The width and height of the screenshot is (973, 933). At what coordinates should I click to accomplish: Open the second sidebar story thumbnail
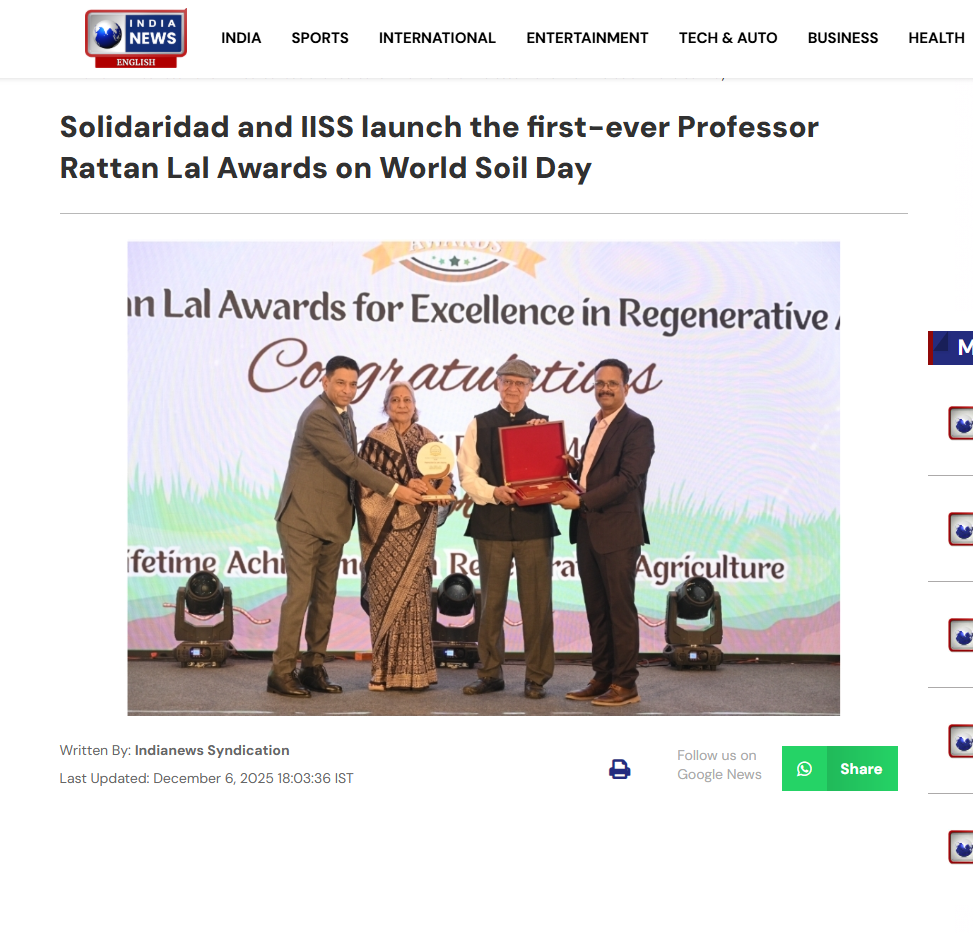(x=961, y=529)
